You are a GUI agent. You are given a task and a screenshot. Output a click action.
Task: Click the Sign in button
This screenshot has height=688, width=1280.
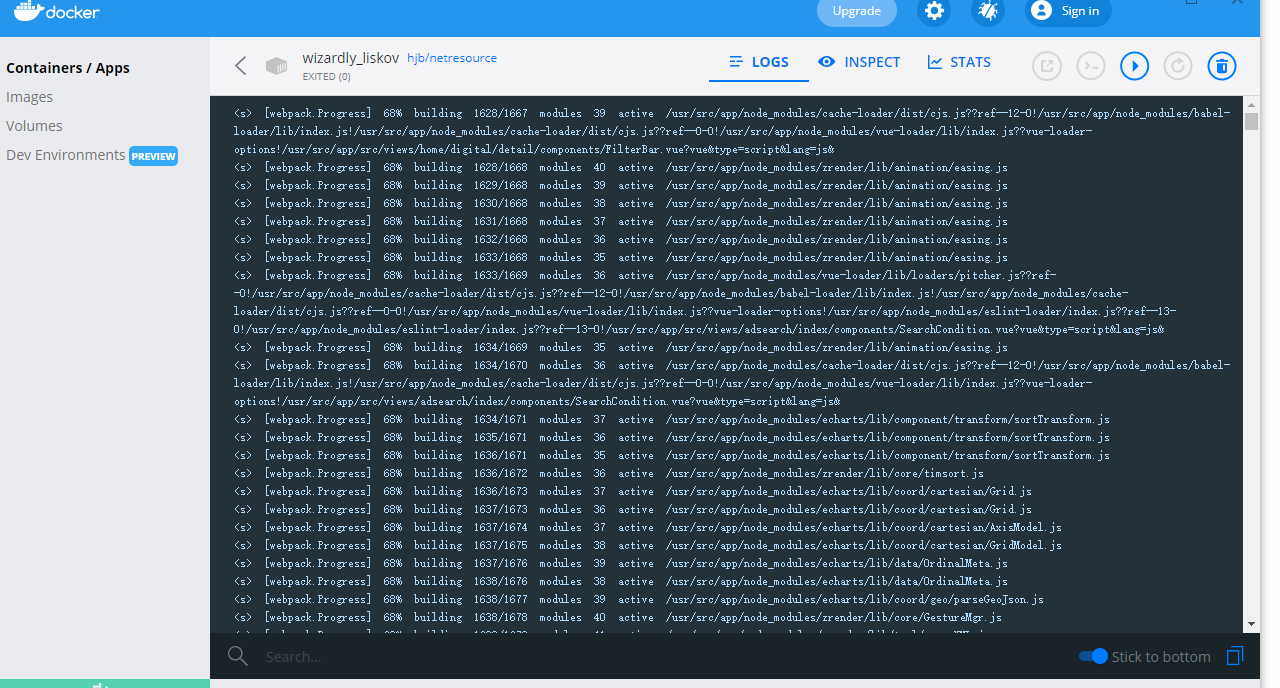[1068, 11]
